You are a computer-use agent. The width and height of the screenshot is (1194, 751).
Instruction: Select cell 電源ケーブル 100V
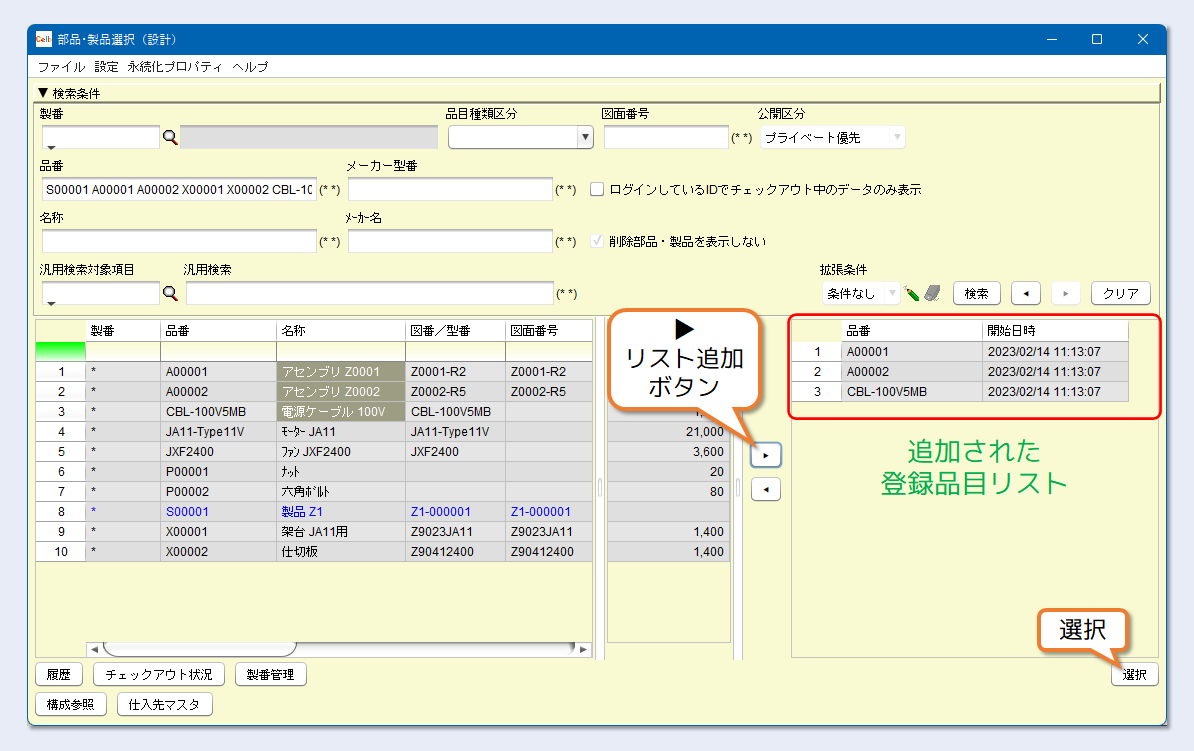tap(340, 411)
